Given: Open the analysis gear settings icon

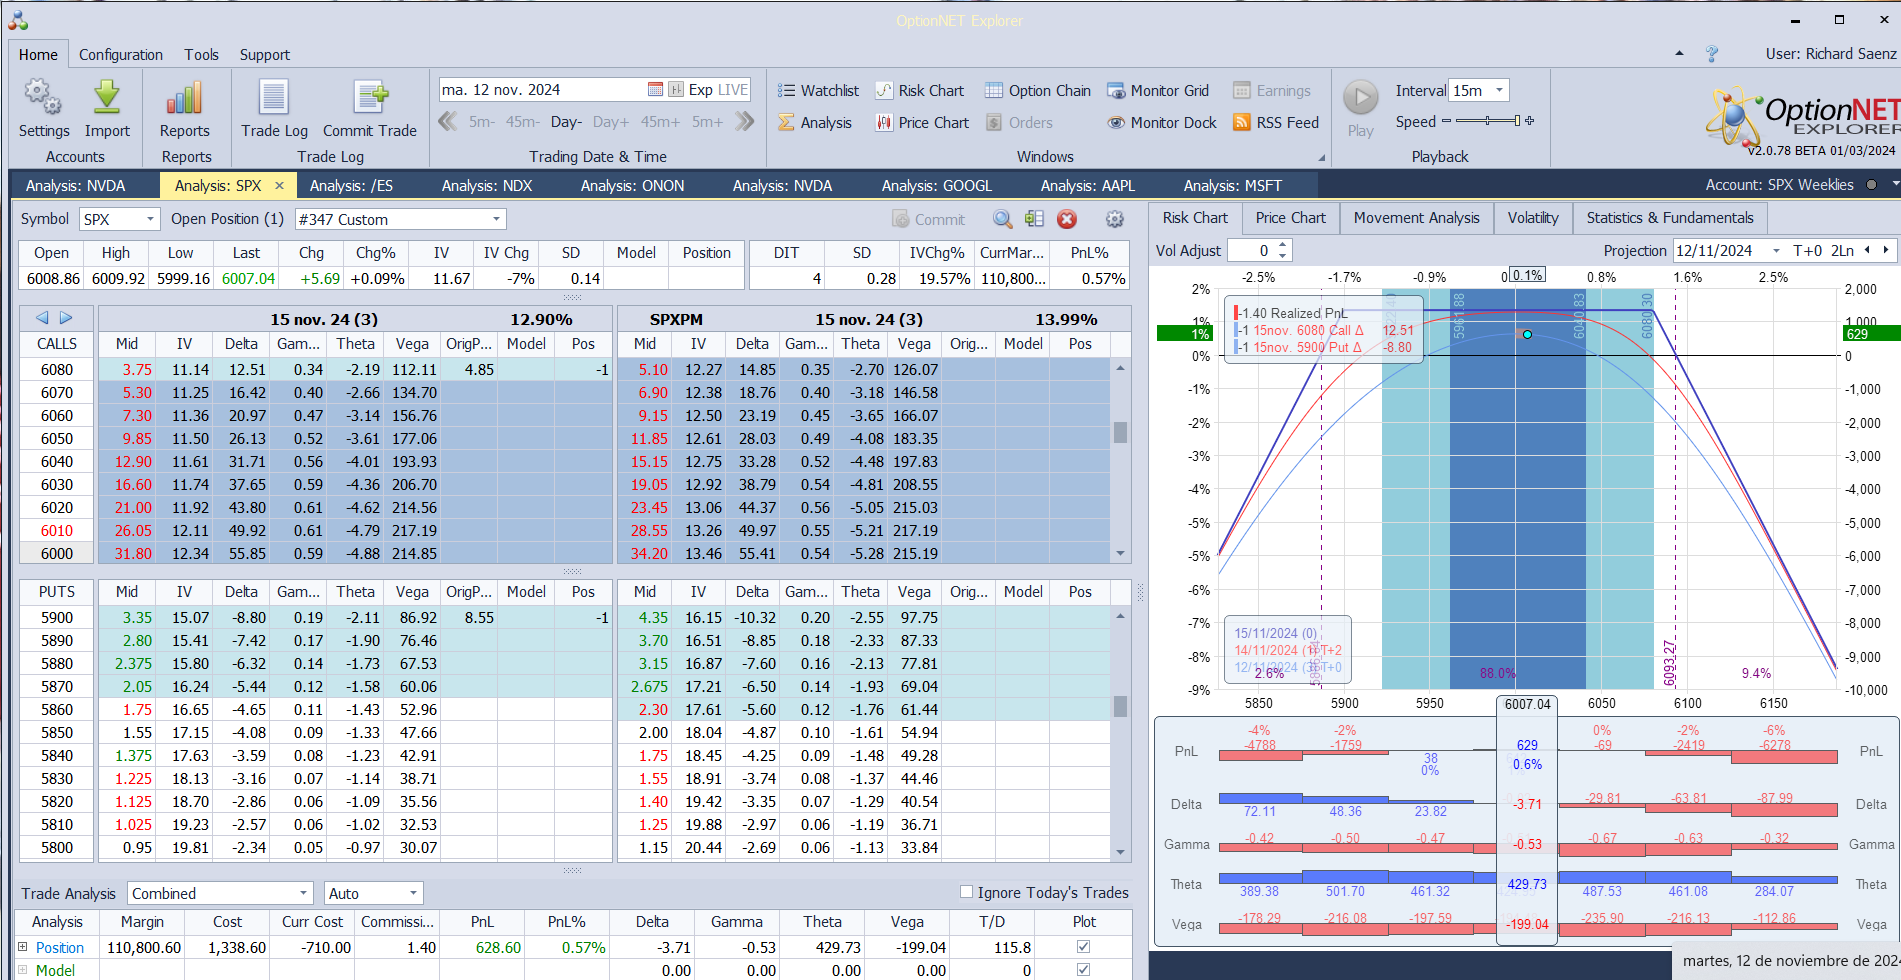Looking at the screenshot, I should pyautogui.click(x=1115, y=219).
